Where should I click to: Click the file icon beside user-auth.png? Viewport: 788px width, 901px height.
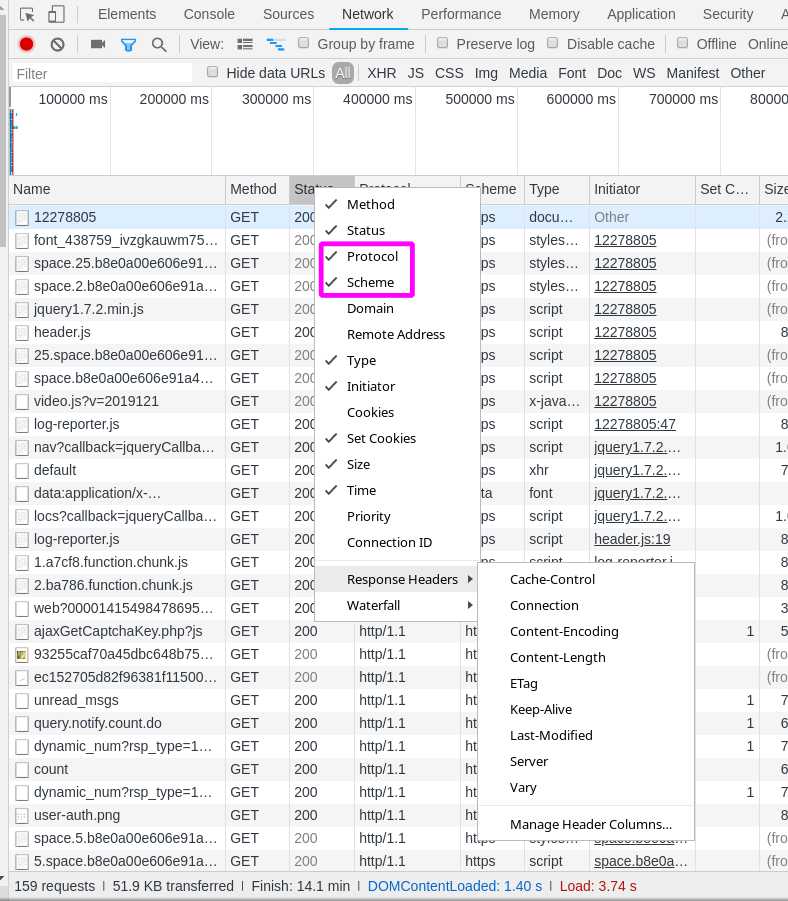[x=22, y=815]
